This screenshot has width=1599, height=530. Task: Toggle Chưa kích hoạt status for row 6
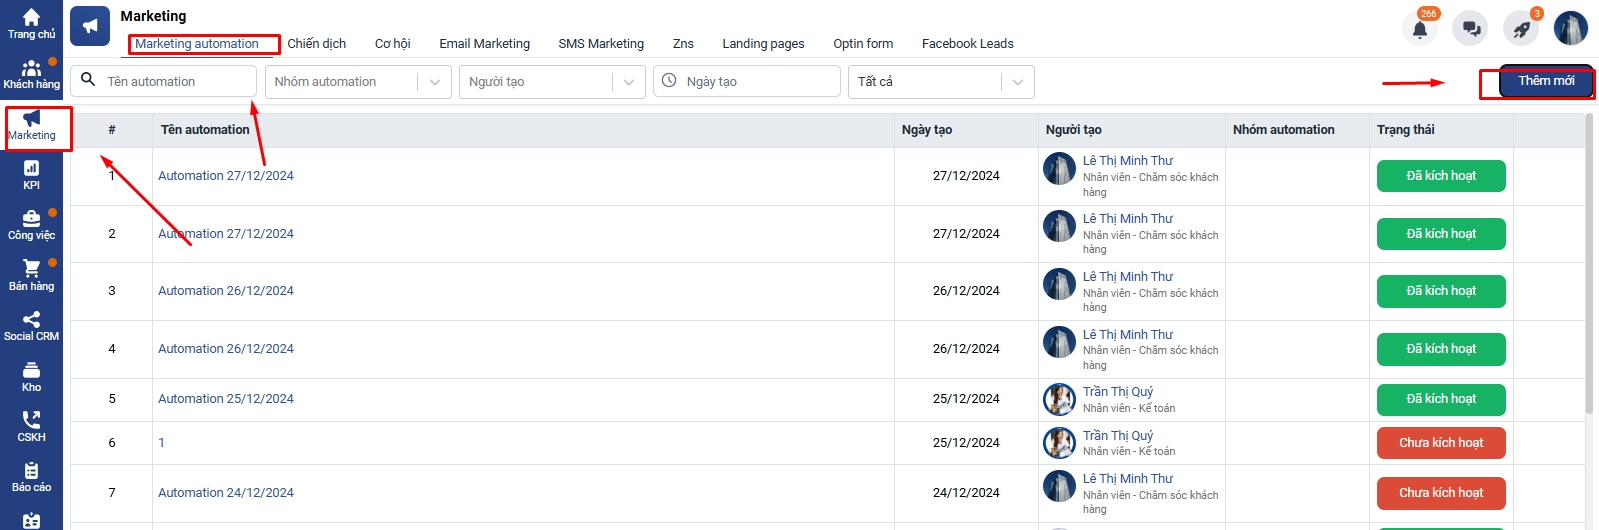pyautogui.click(x=1440, y=443)
